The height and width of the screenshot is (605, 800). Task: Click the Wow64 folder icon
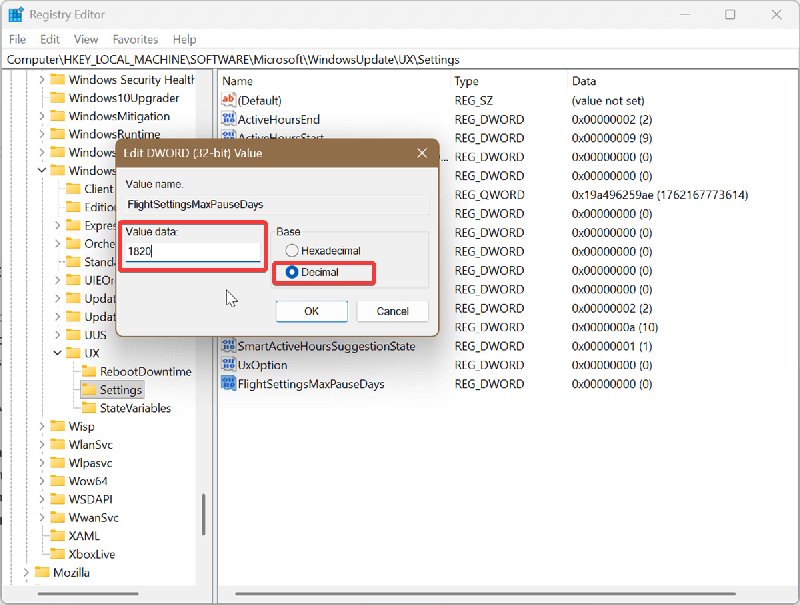tap(58, 481)
